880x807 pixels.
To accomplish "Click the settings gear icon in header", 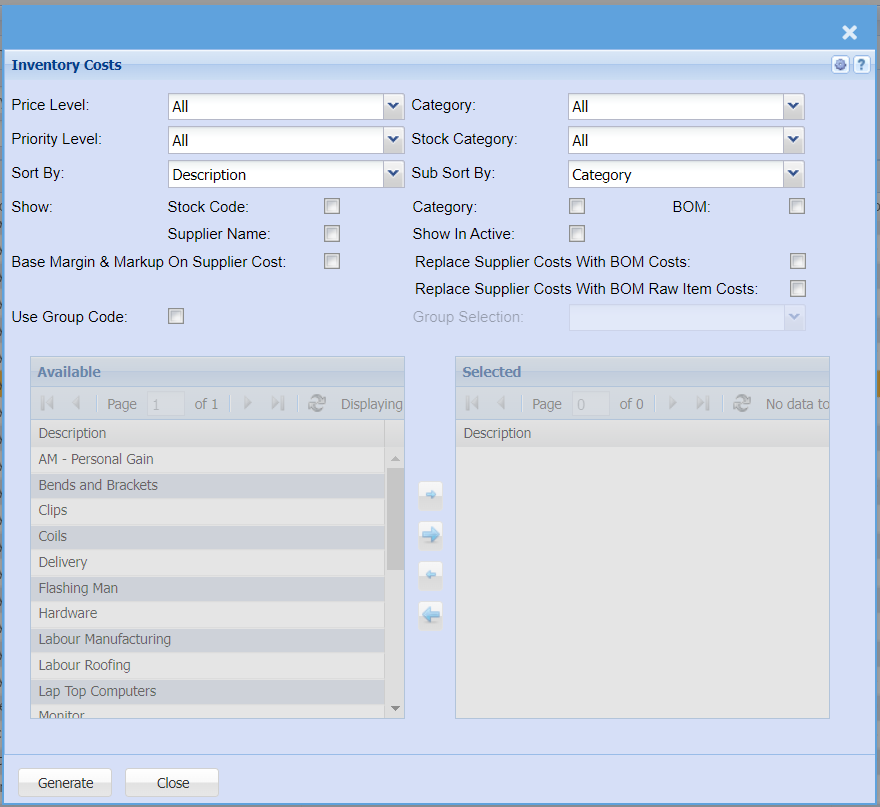I will coord(840,65).
